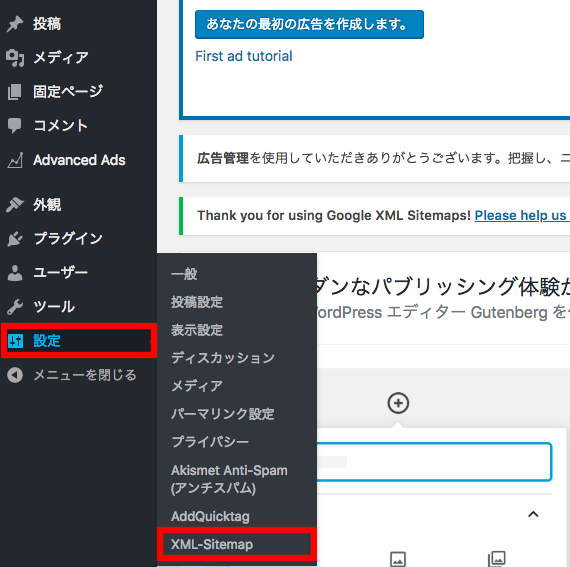
Task: Add a block with the circled plus icon
Action: pyautogui.click(x=398, y=403)
